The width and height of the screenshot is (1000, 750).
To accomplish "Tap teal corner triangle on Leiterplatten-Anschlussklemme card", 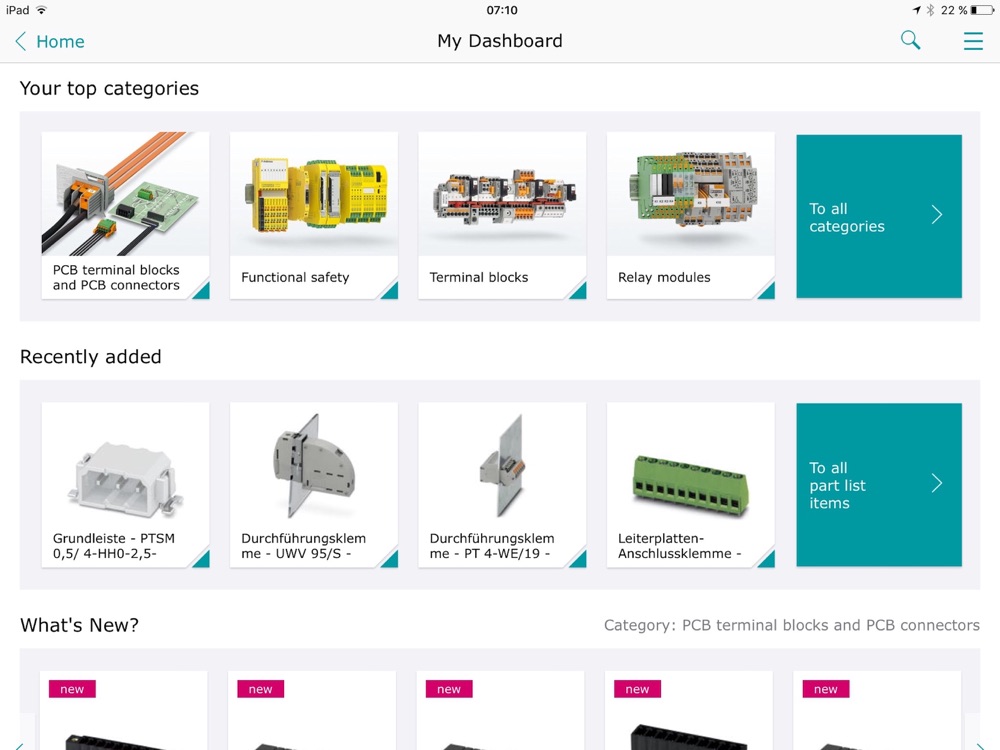I will 768,561.
